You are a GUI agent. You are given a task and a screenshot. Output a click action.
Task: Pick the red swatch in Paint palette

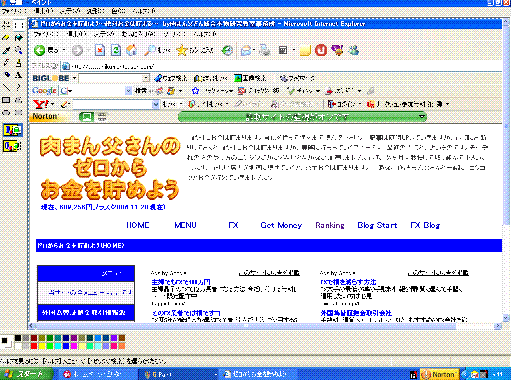pos(34,346)
